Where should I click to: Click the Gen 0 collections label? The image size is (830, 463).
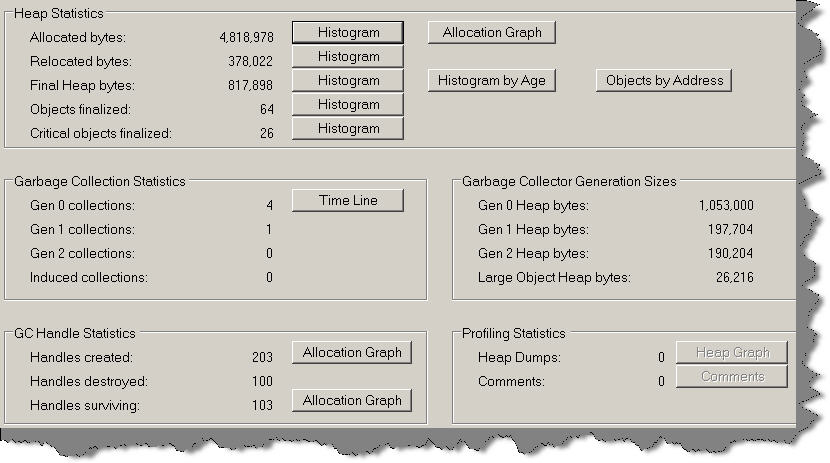point(83,205)
